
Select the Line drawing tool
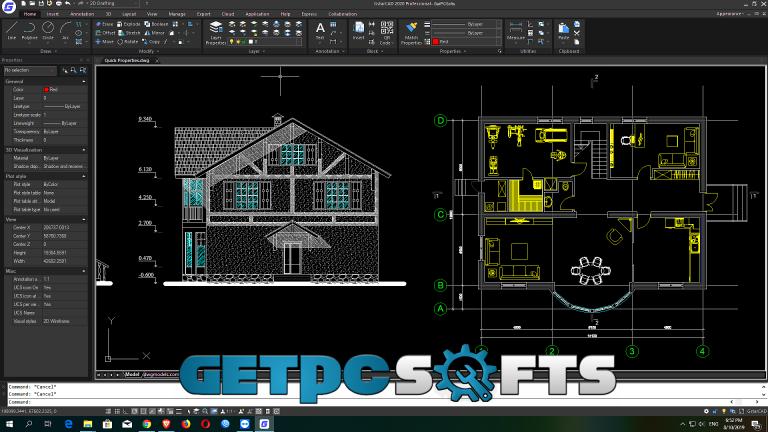12,30
